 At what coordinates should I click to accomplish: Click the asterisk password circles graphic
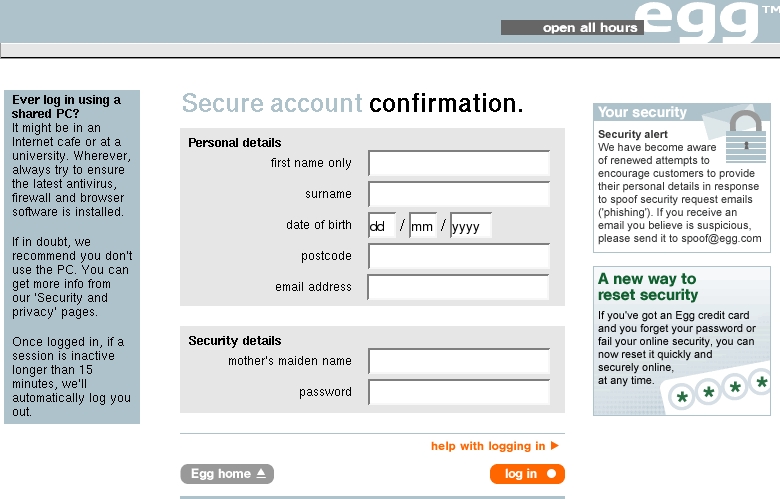719,392
